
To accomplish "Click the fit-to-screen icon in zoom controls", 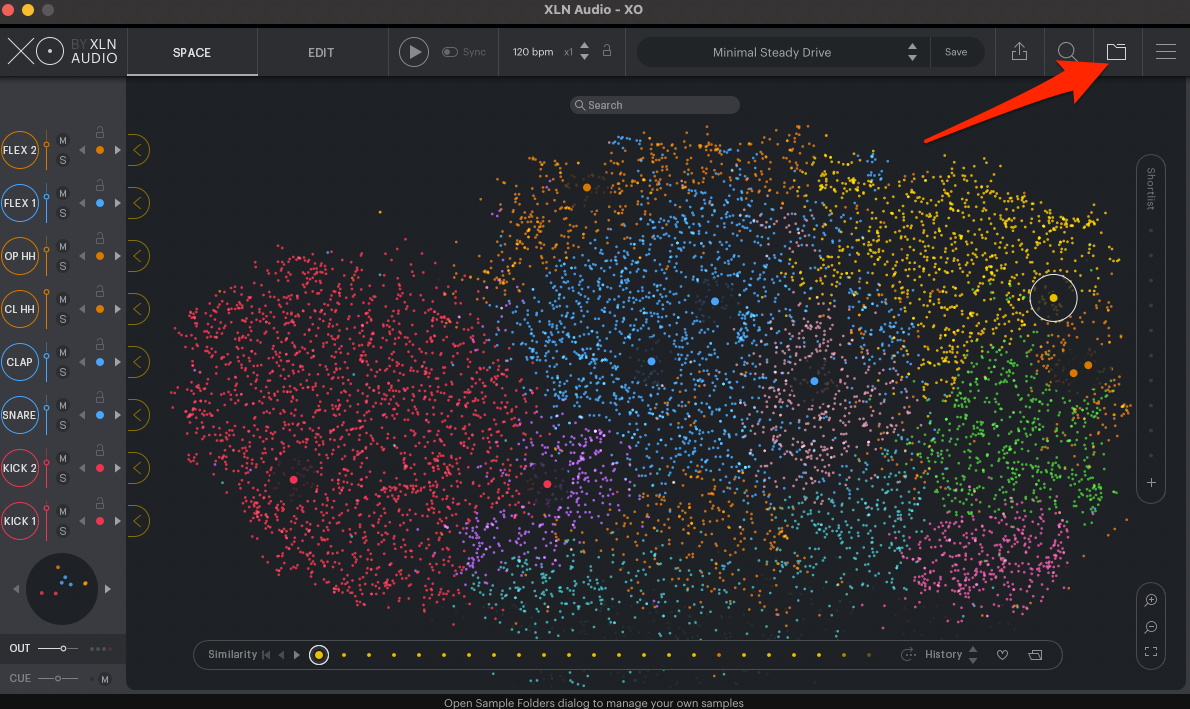I will click(1151, 652).
